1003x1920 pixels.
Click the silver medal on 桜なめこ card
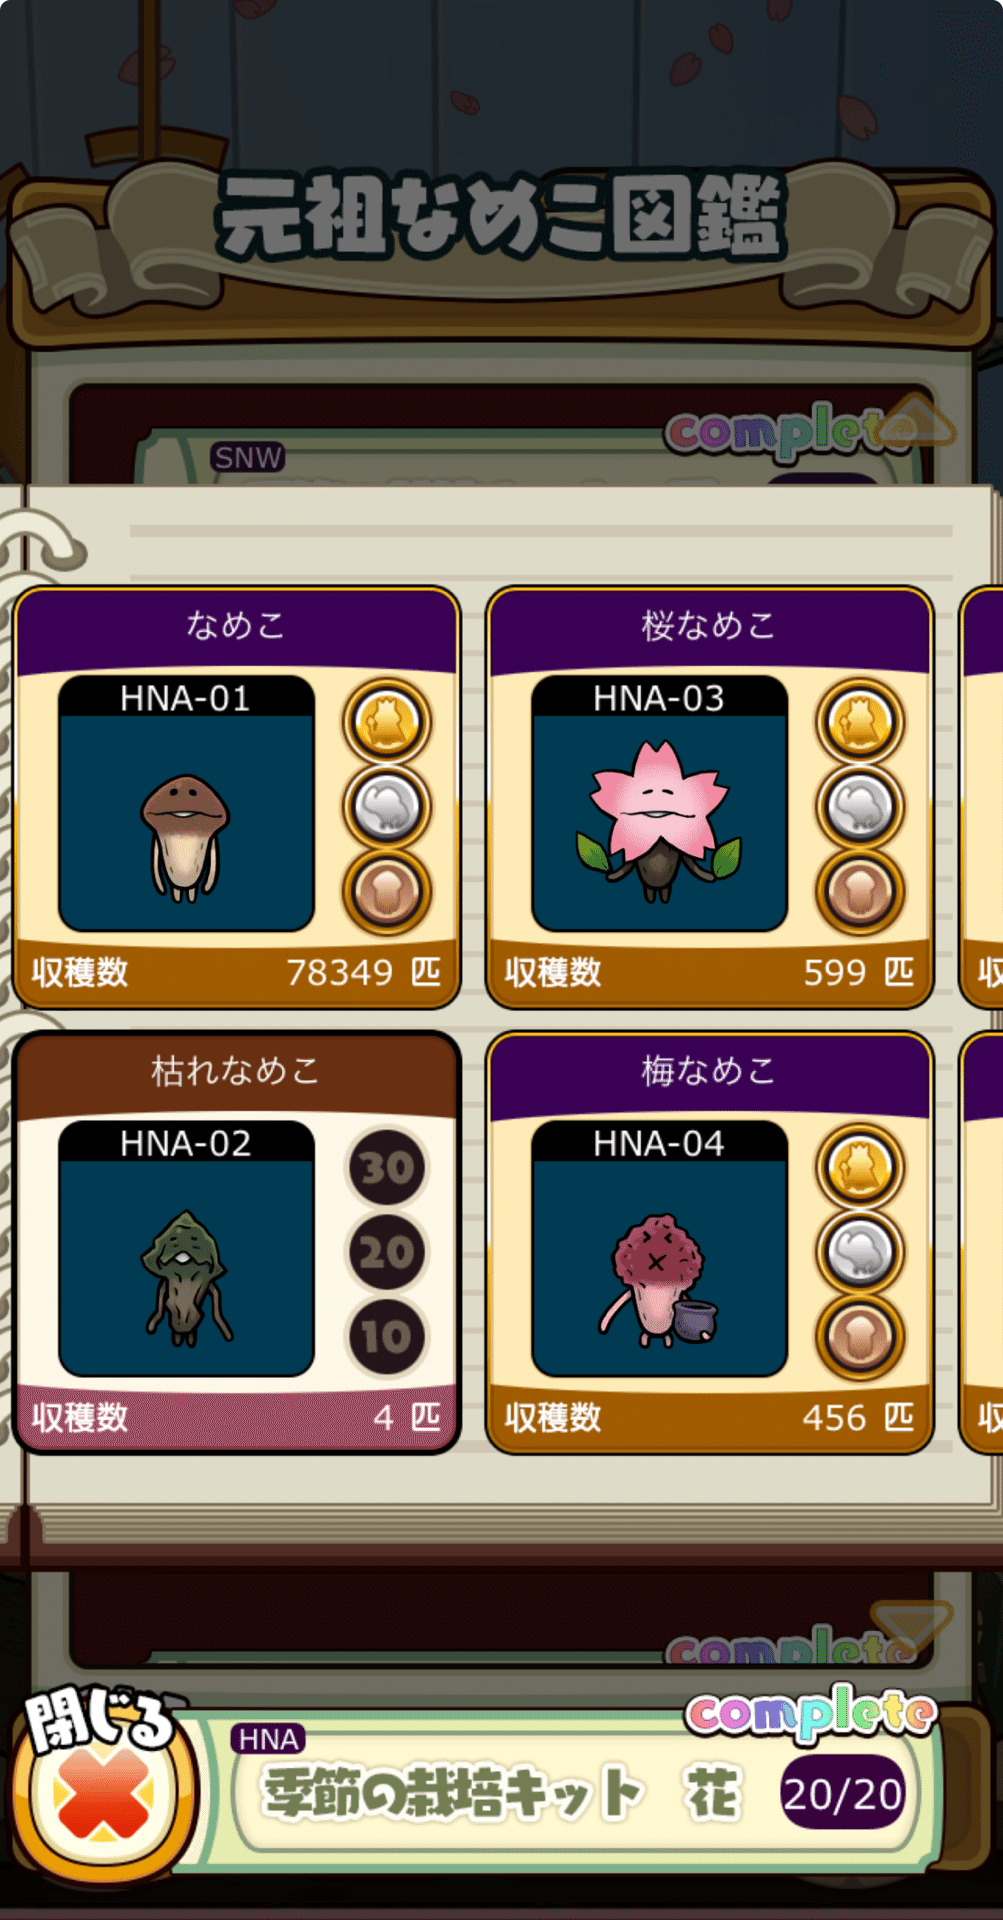point(860,807)
